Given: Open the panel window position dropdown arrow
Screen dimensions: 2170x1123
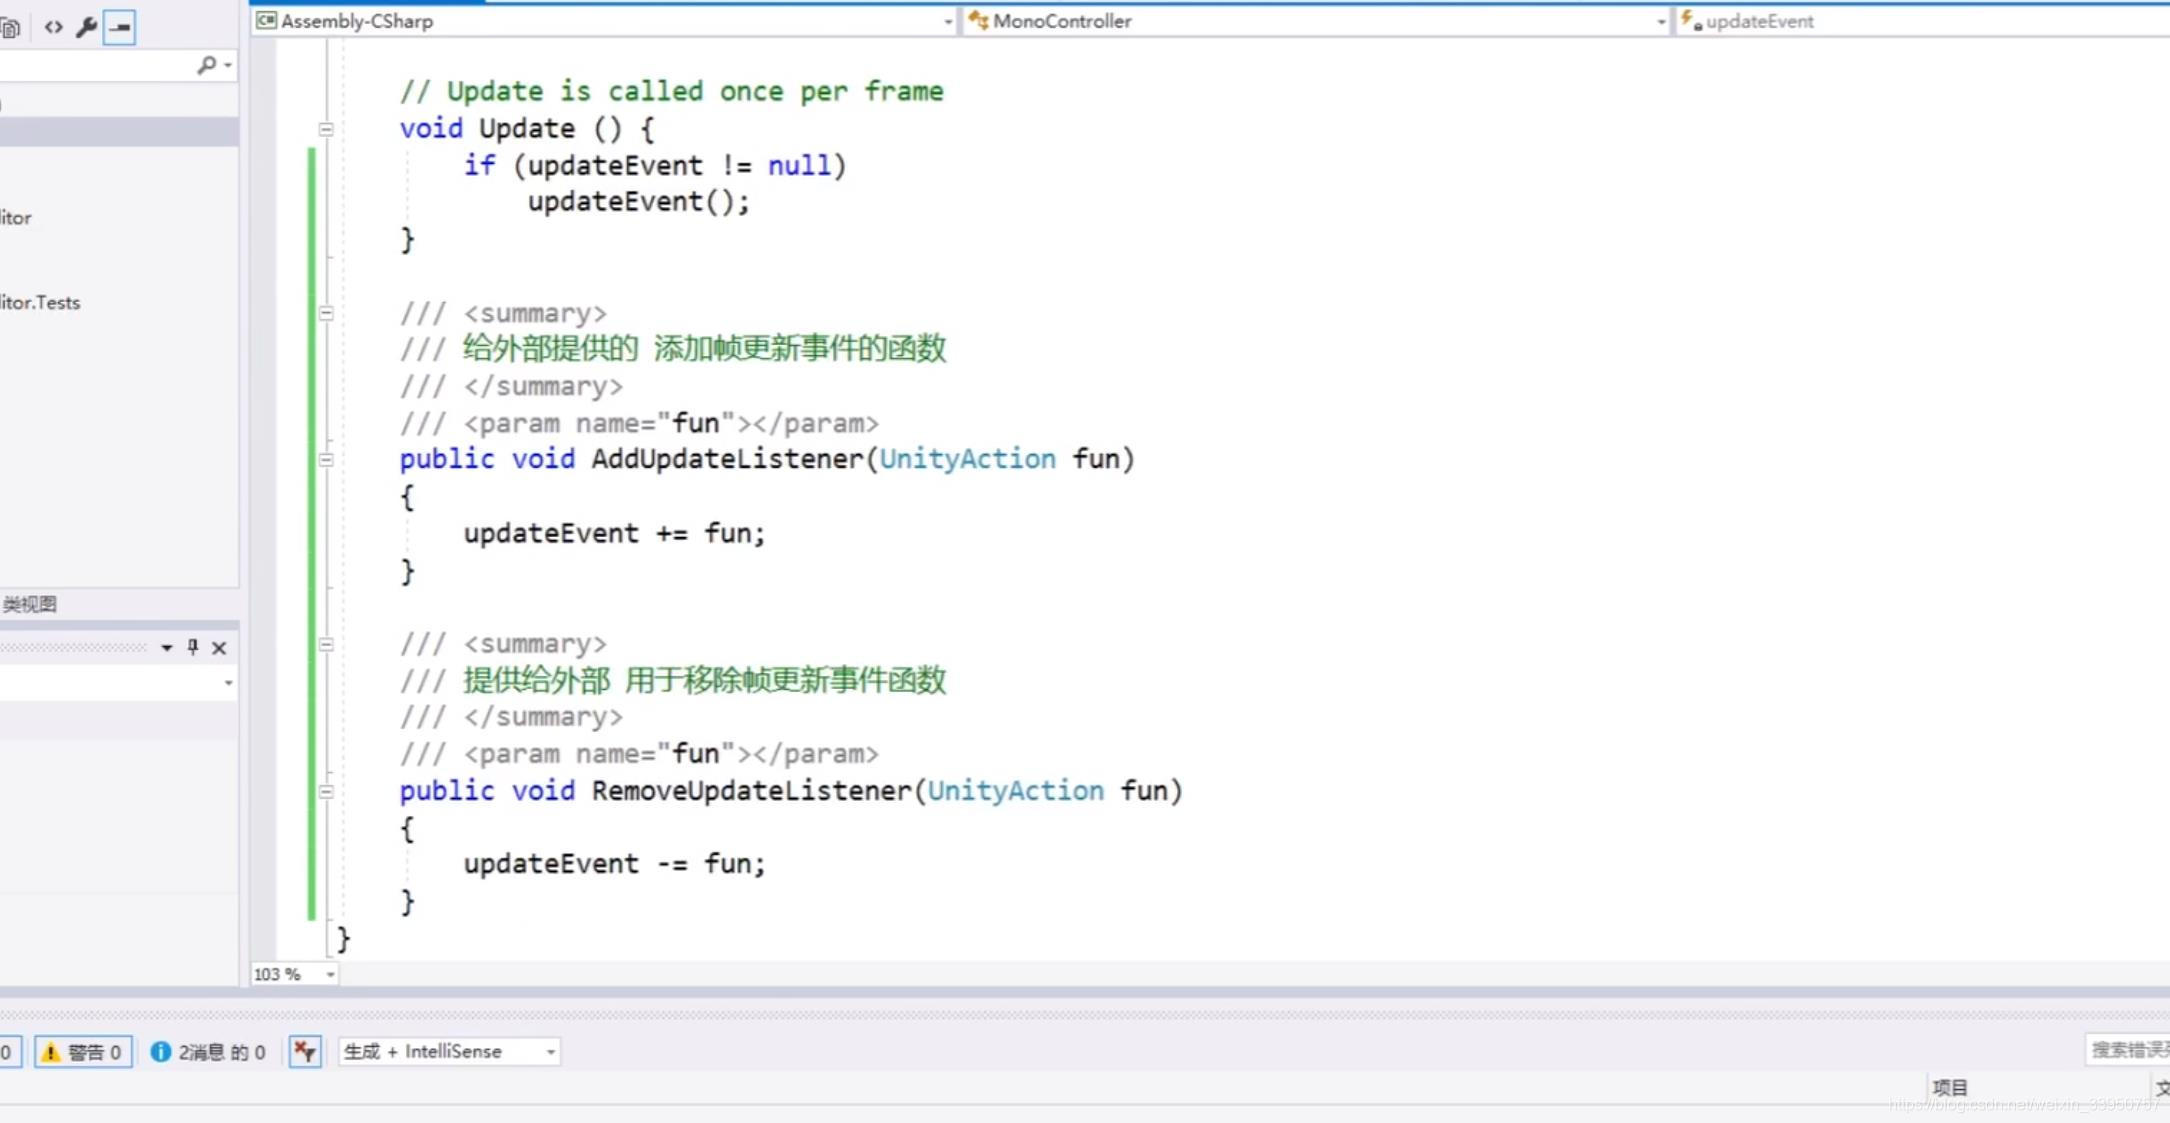Looking at the screenshot, I should (x=166, y=648).
